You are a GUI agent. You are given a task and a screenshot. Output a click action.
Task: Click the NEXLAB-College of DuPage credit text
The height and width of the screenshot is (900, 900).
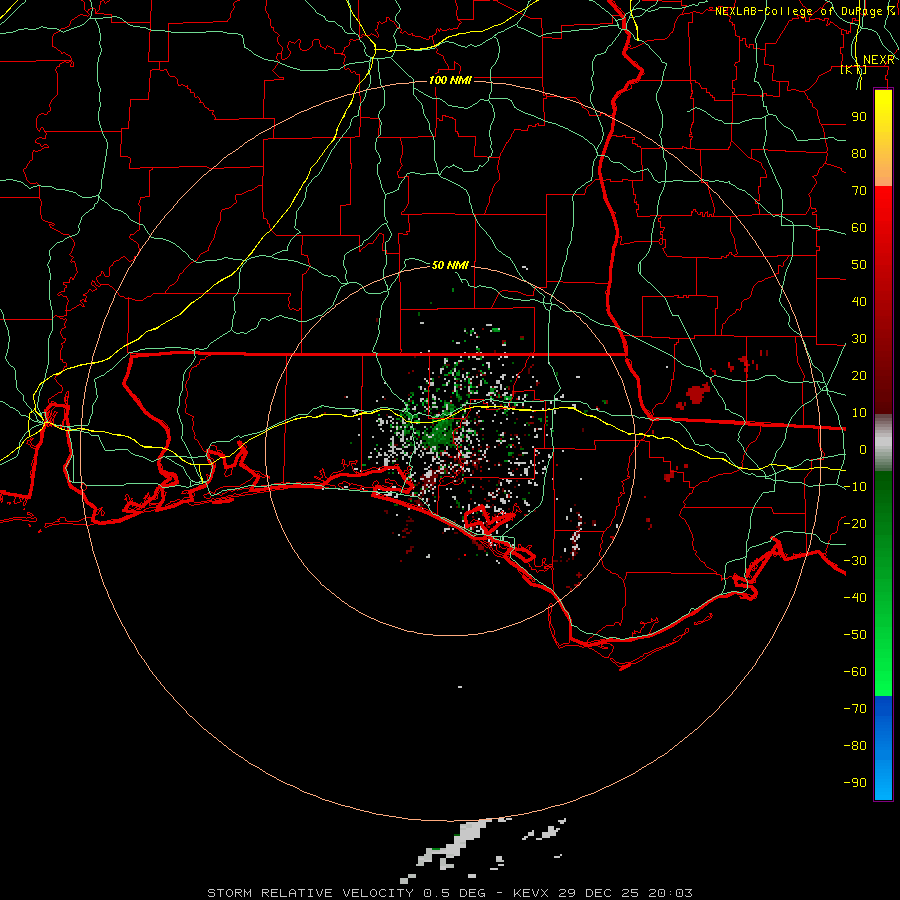coord(804,11)
